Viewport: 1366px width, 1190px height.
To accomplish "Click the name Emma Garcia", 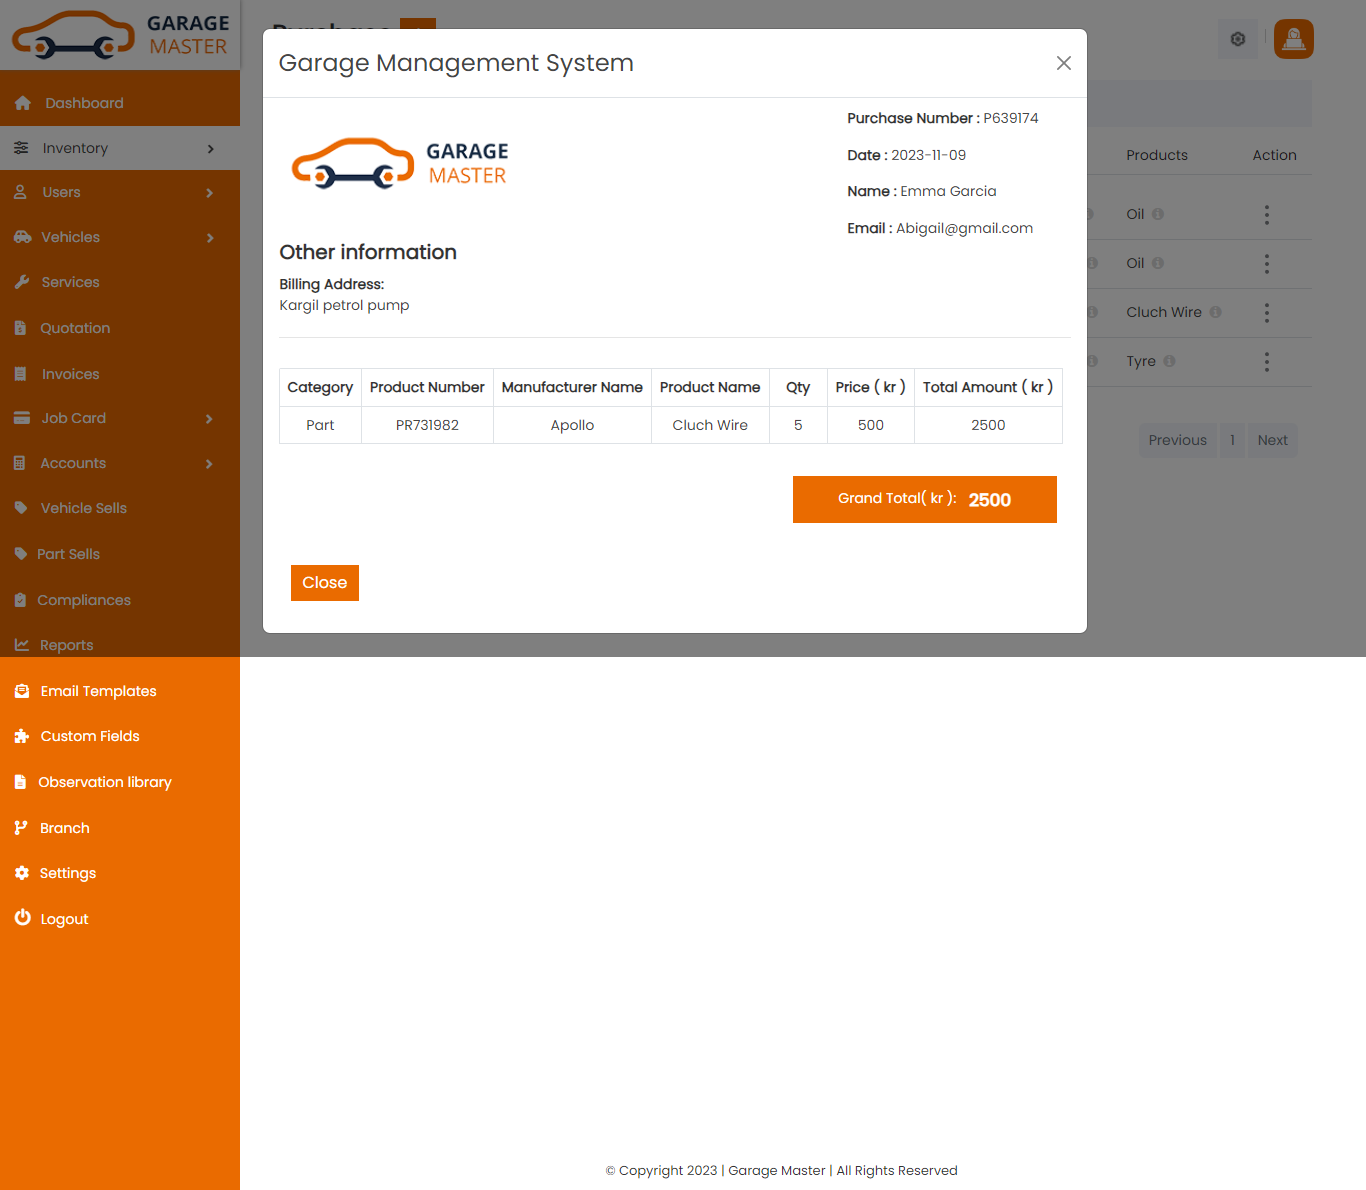I will click(x=948, y=191).
